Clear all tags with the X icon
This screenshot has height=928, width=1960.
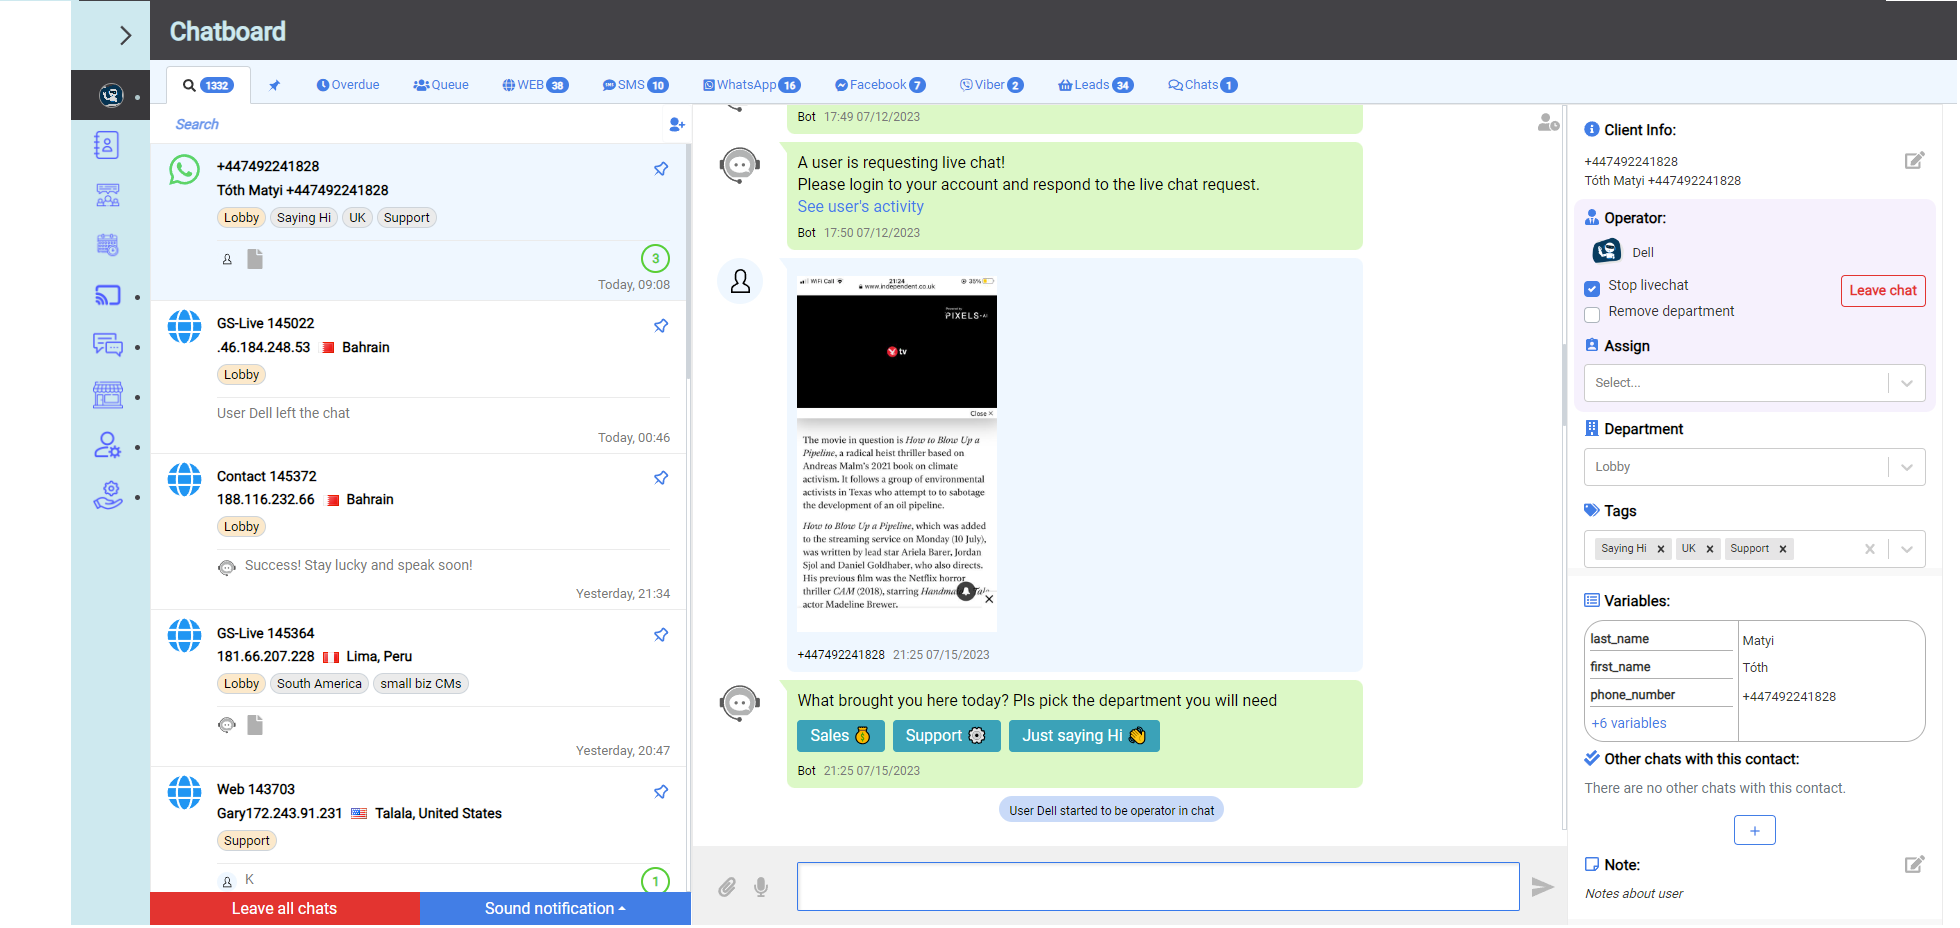point(1870,549)
